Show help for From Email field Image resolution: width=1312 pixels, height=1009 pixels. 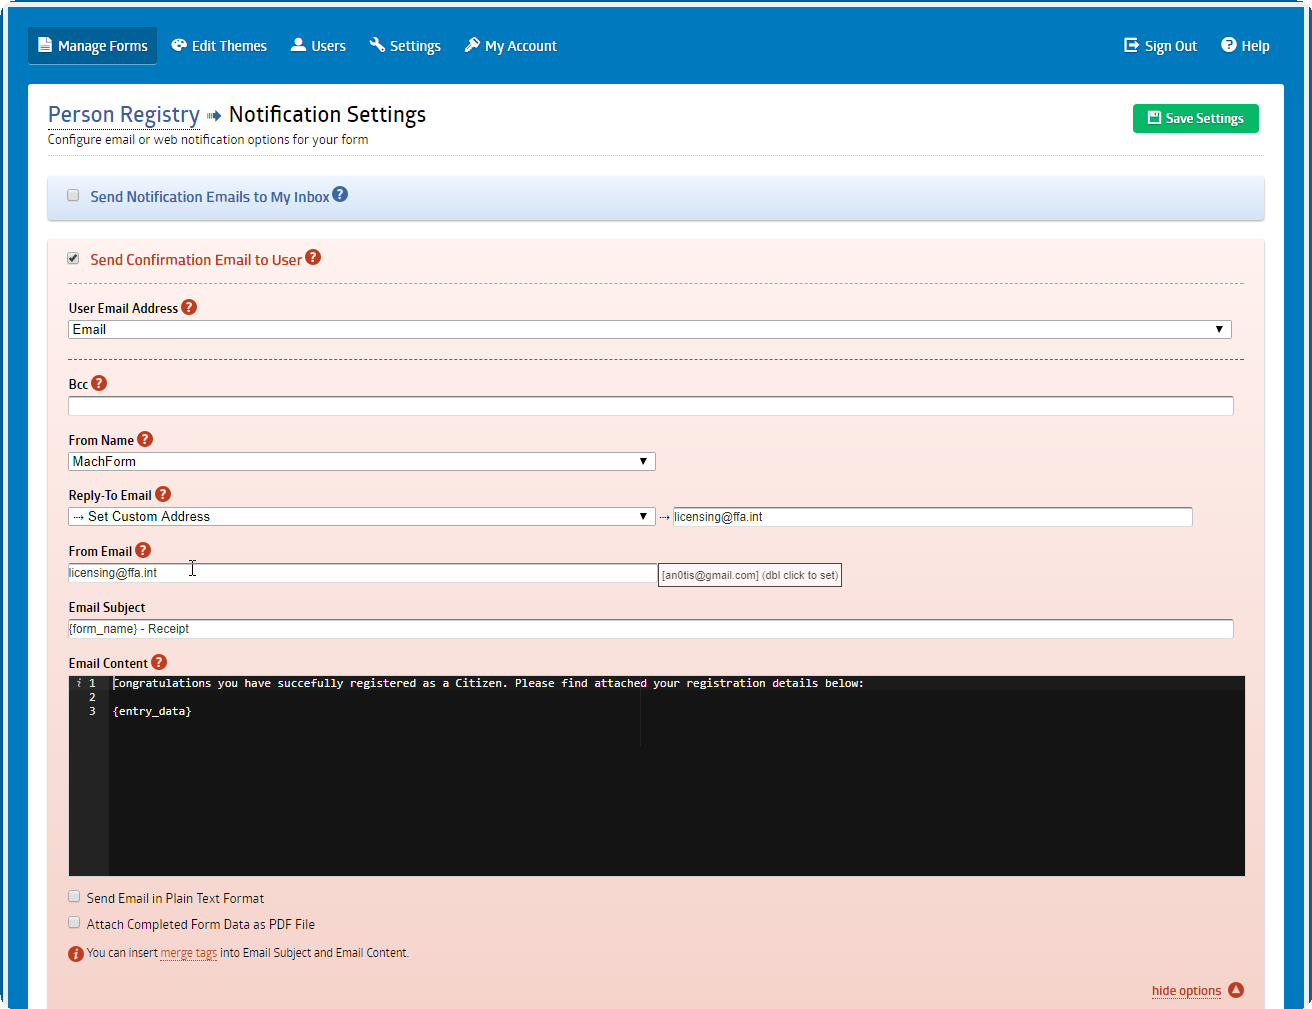[143, 550]
